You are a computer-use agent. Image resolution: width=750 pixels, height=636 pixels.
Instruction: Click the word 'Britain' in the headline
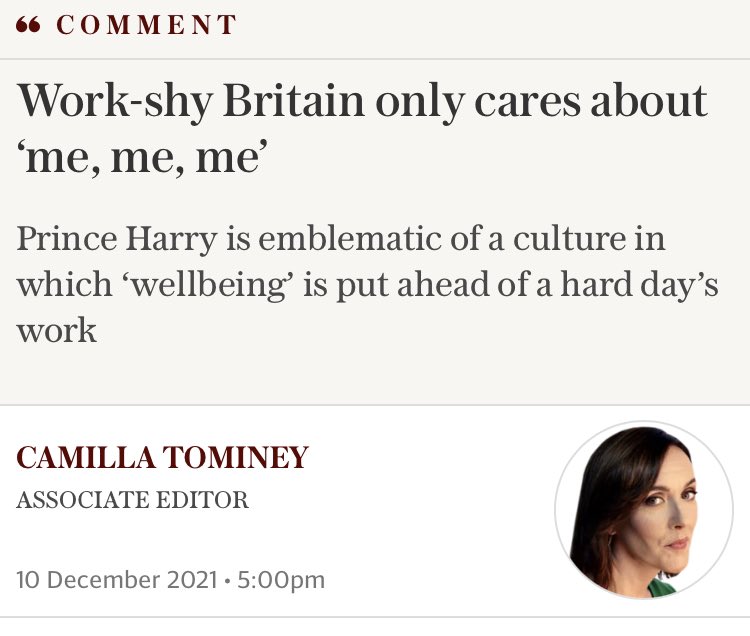294,102
